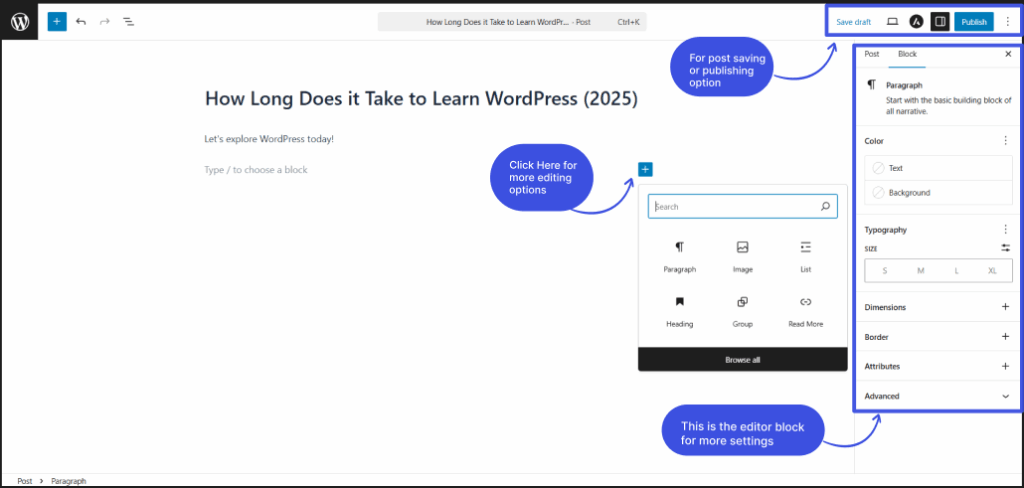Click the block Search input field
Screen dimensions: 1024x488
[x=743, y=206]
